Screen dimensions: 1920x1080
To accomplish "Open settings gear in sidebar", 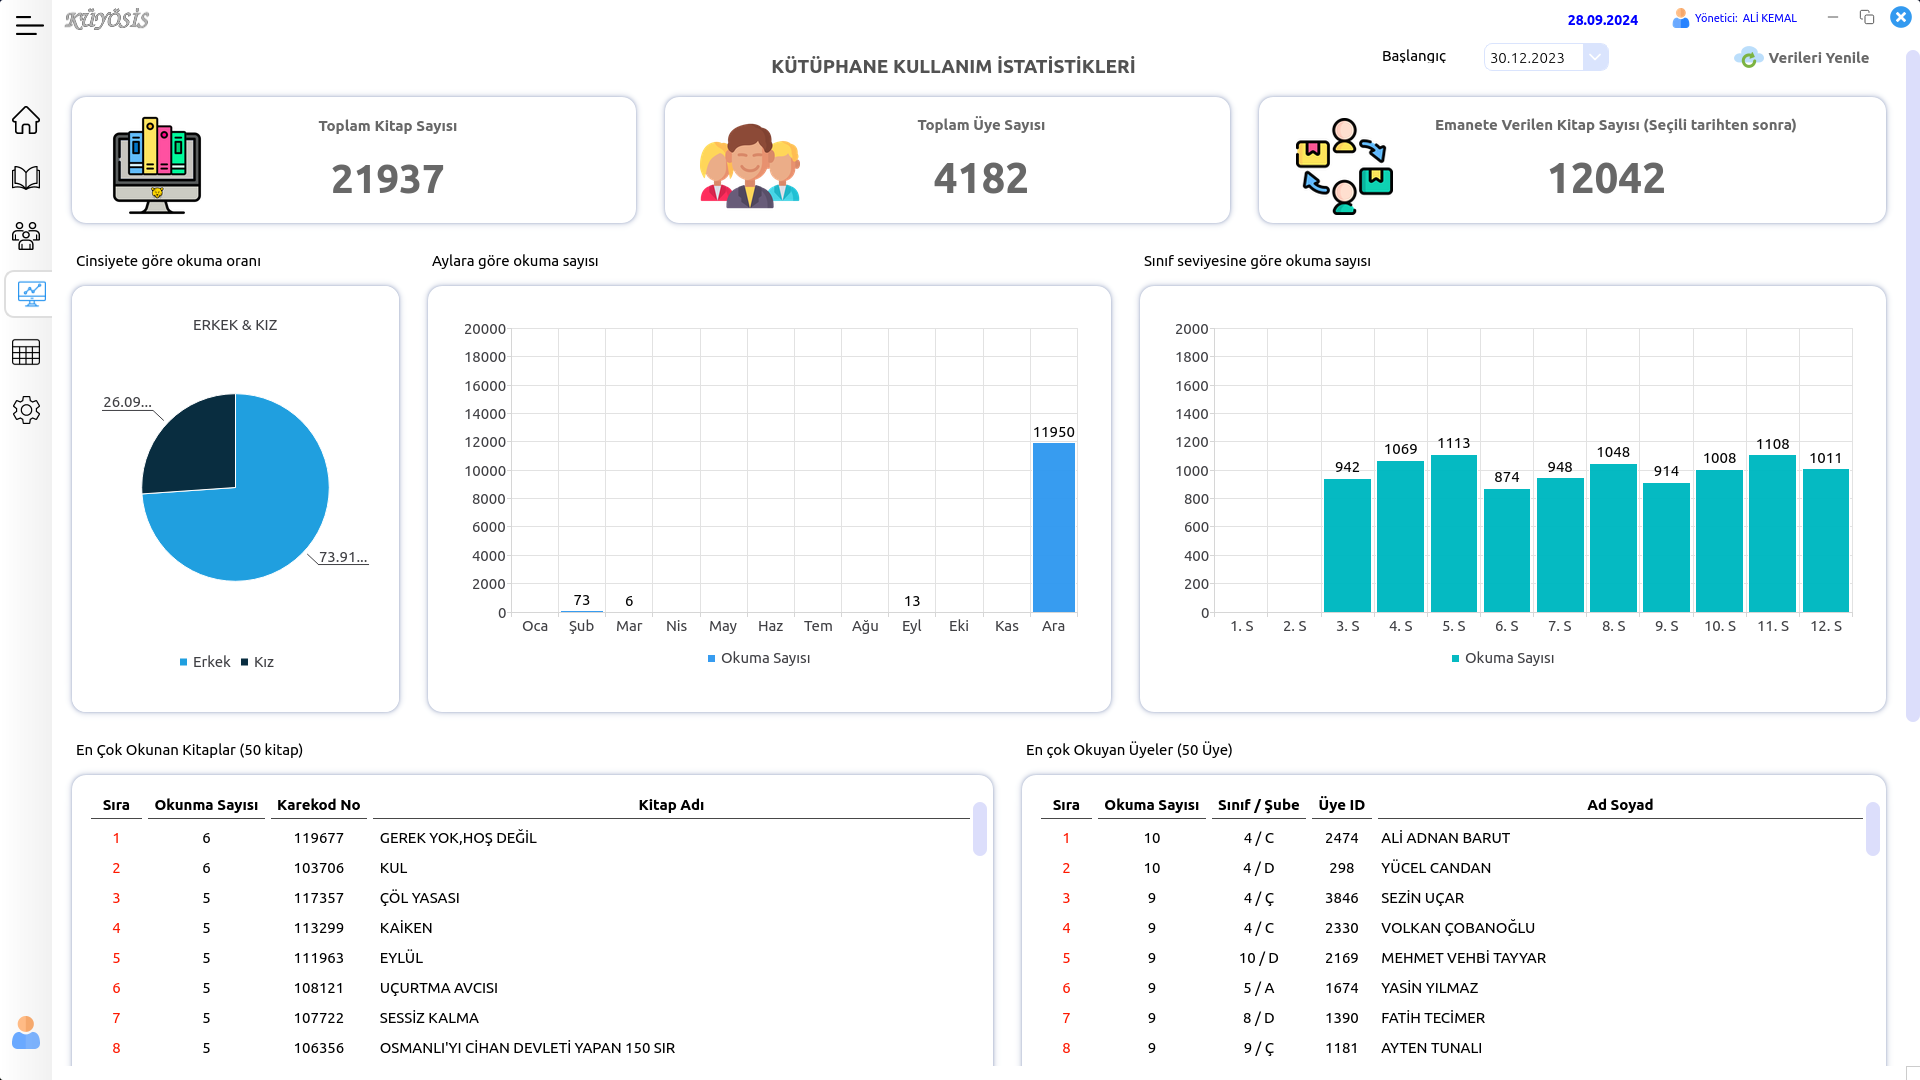I will click(x=26, y=410).
